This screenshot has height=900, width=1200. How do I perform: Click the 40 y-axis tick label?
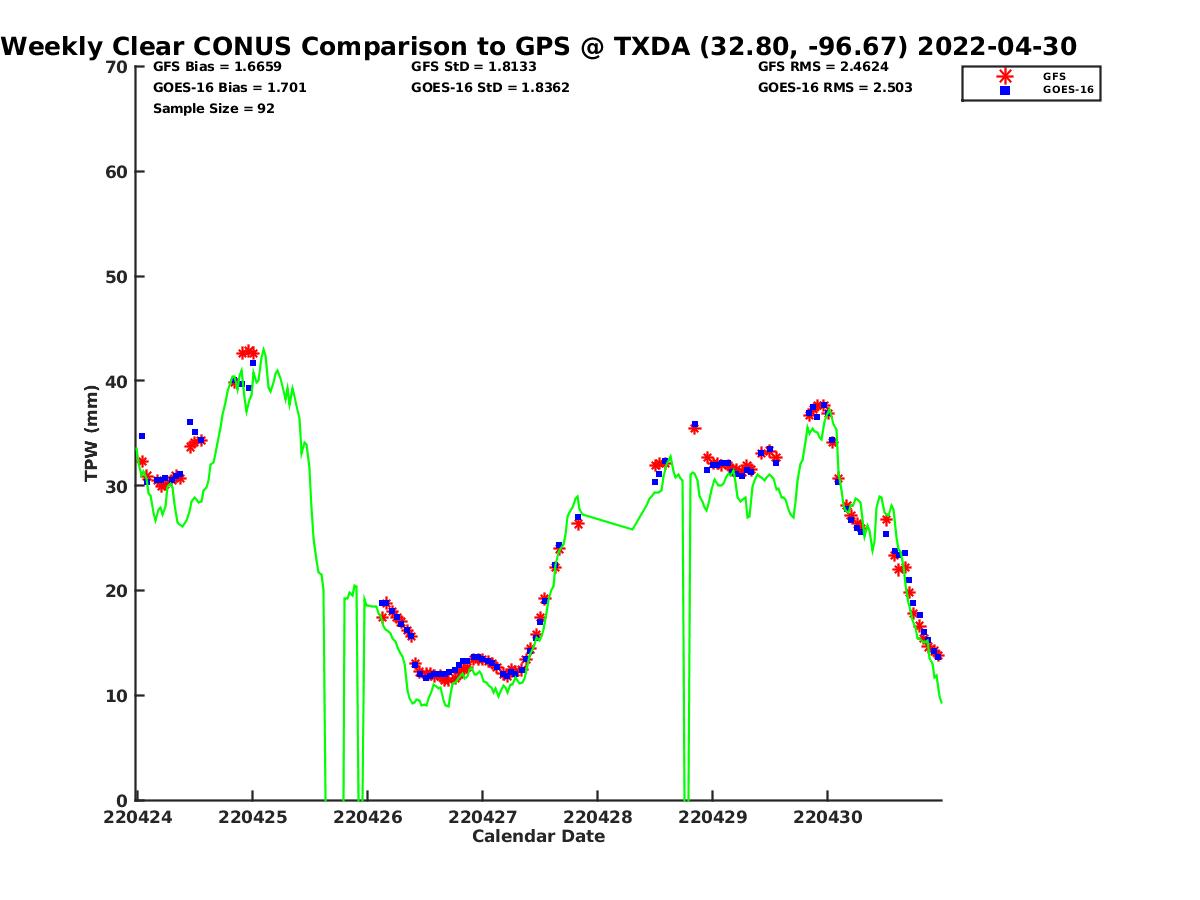(x=117, y=381)
